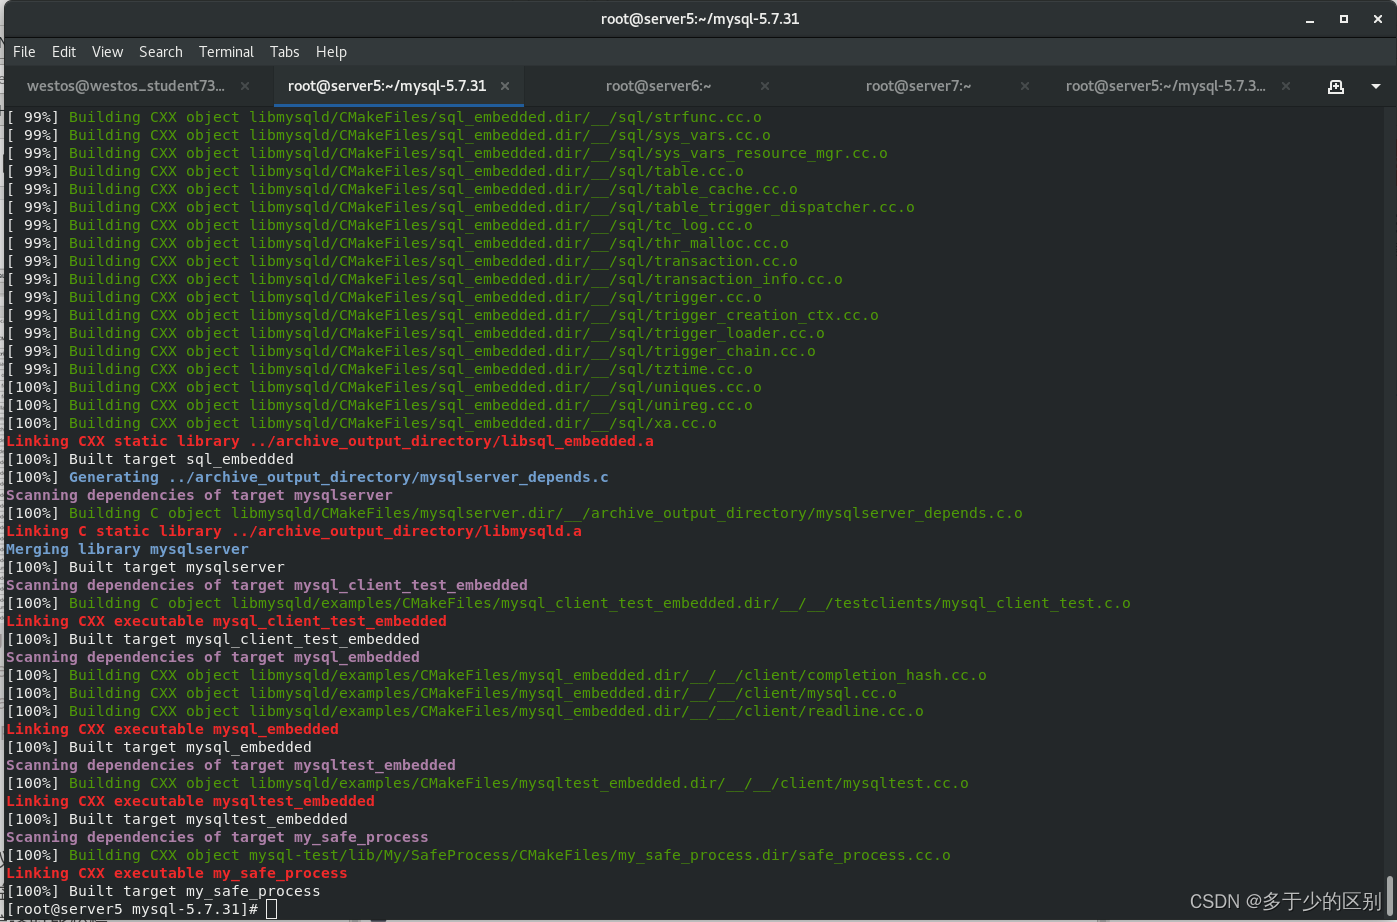Open the Terminal menu
The width and height of the screenshot is (1397, 922).
pyautogui.click(x=226, y=52)
